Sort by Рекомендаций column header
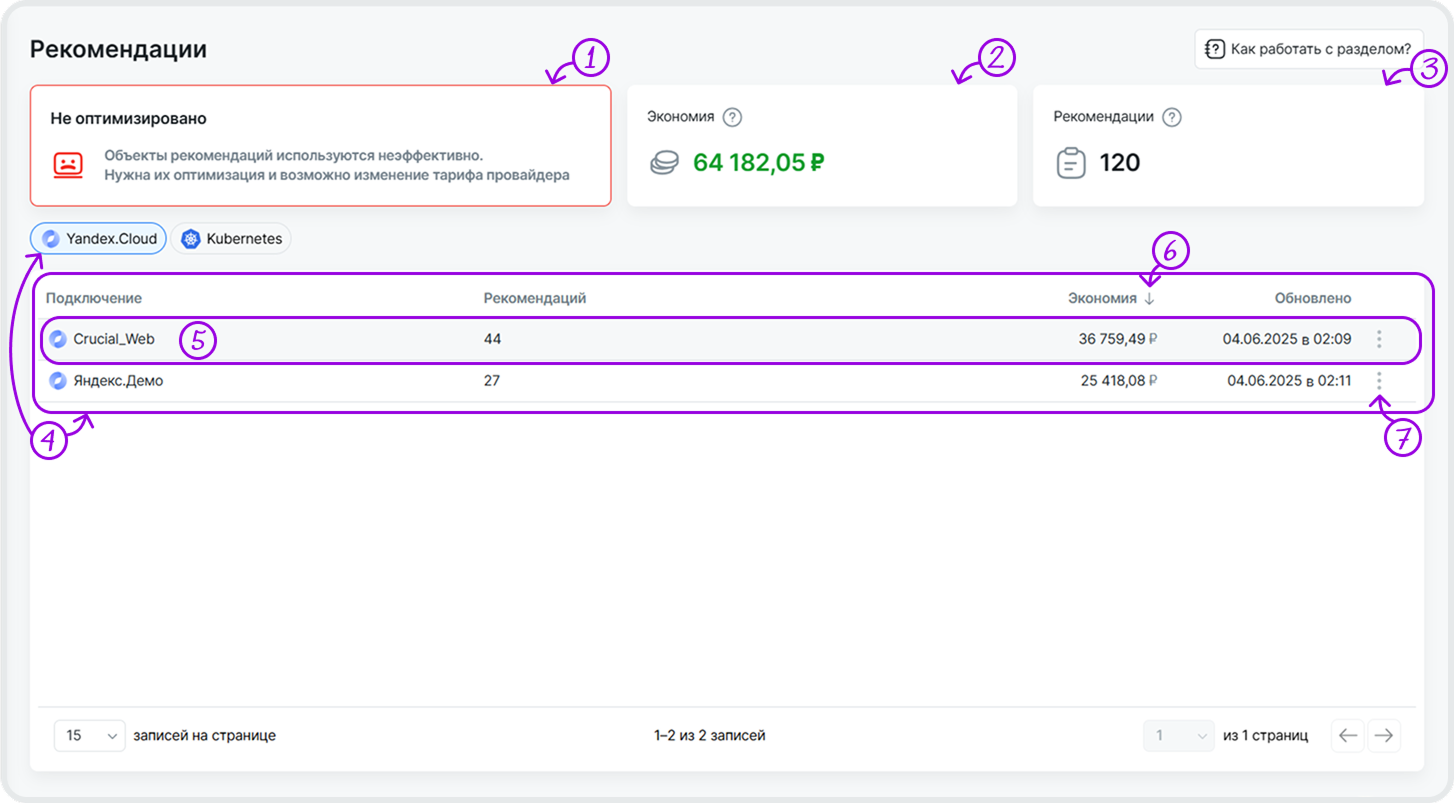The image size is (1454, 803). point(534,298)
